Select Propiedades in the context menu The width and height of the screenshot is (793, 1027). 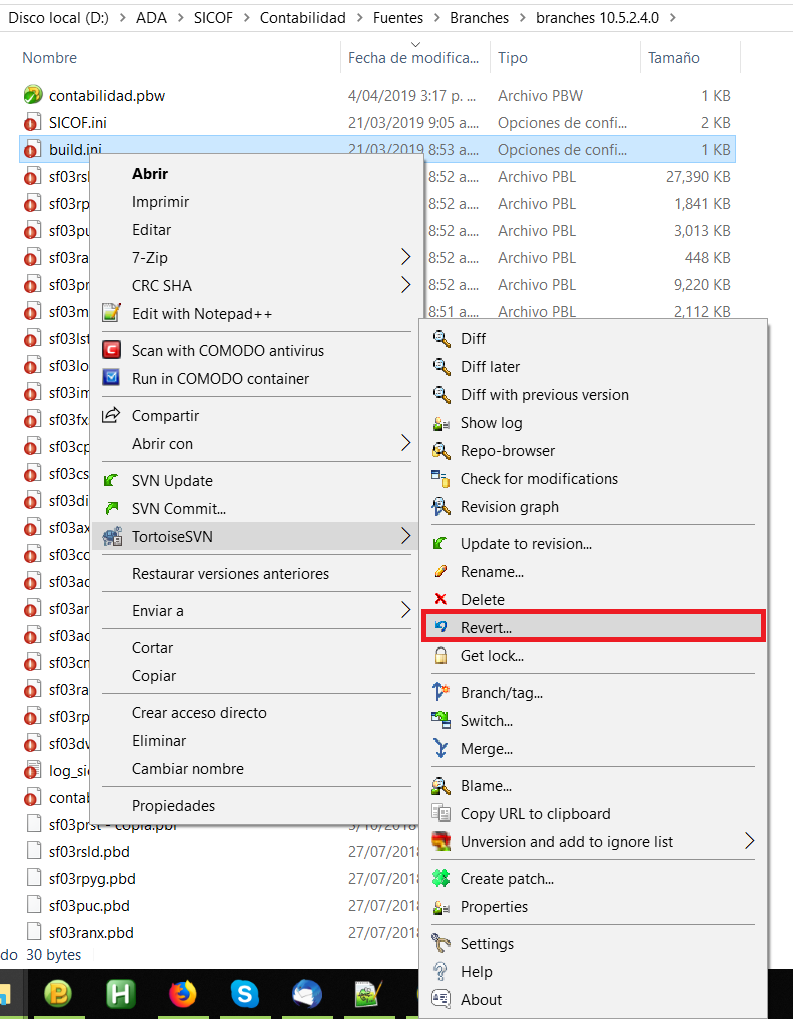point(173,806)
